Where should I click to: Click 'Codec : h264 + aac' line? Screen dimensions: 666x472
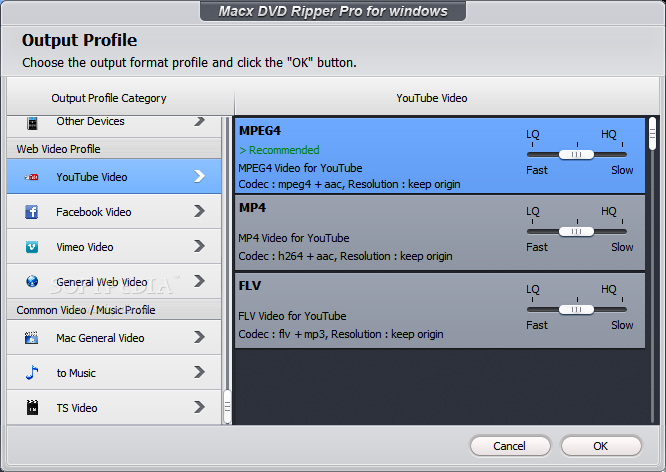345,257
